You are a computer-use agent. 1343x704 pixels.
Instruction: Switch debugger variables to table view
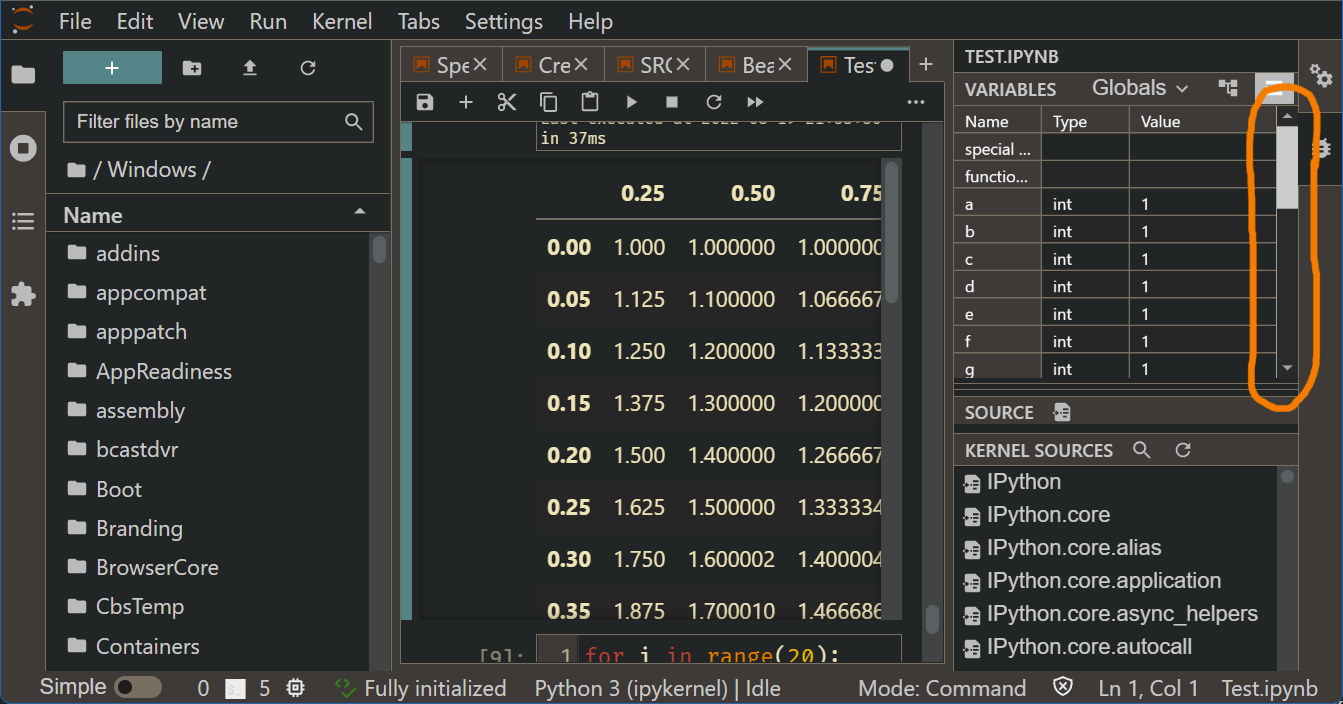pyautogui.click(x=1273, y=88)
